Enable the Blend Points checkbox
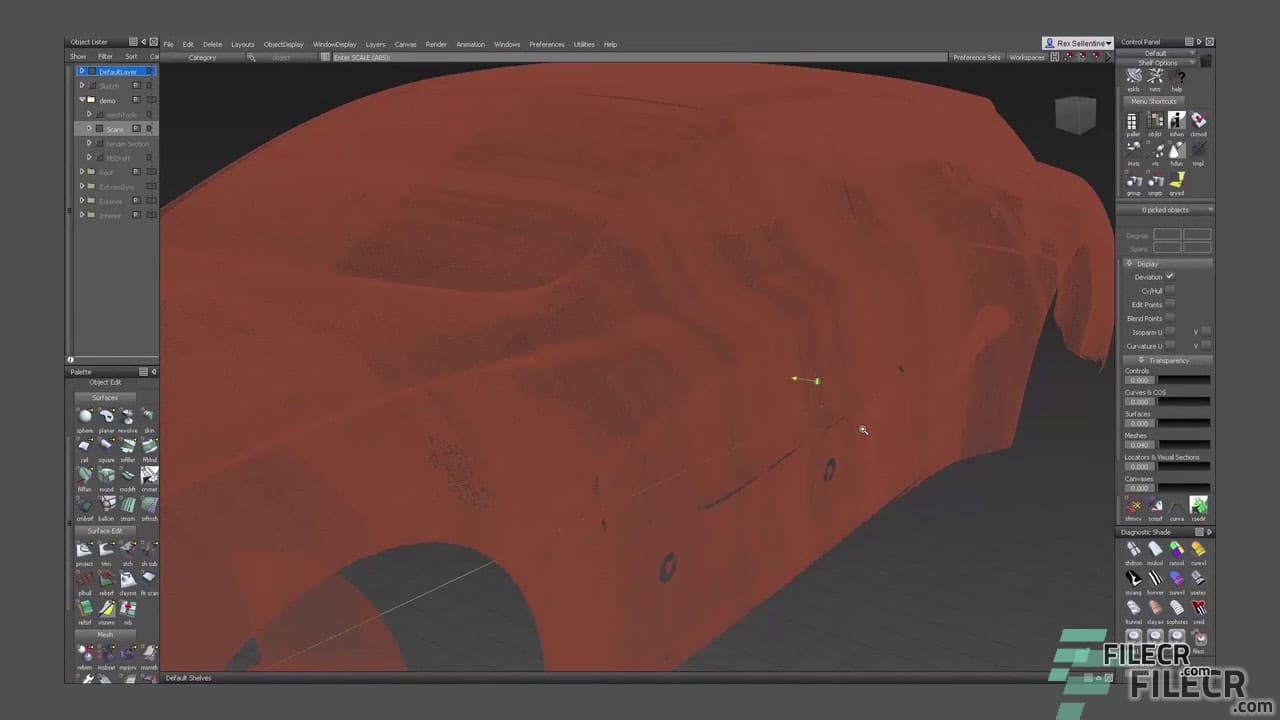1280x720 pixels. tap(1170, 318)
